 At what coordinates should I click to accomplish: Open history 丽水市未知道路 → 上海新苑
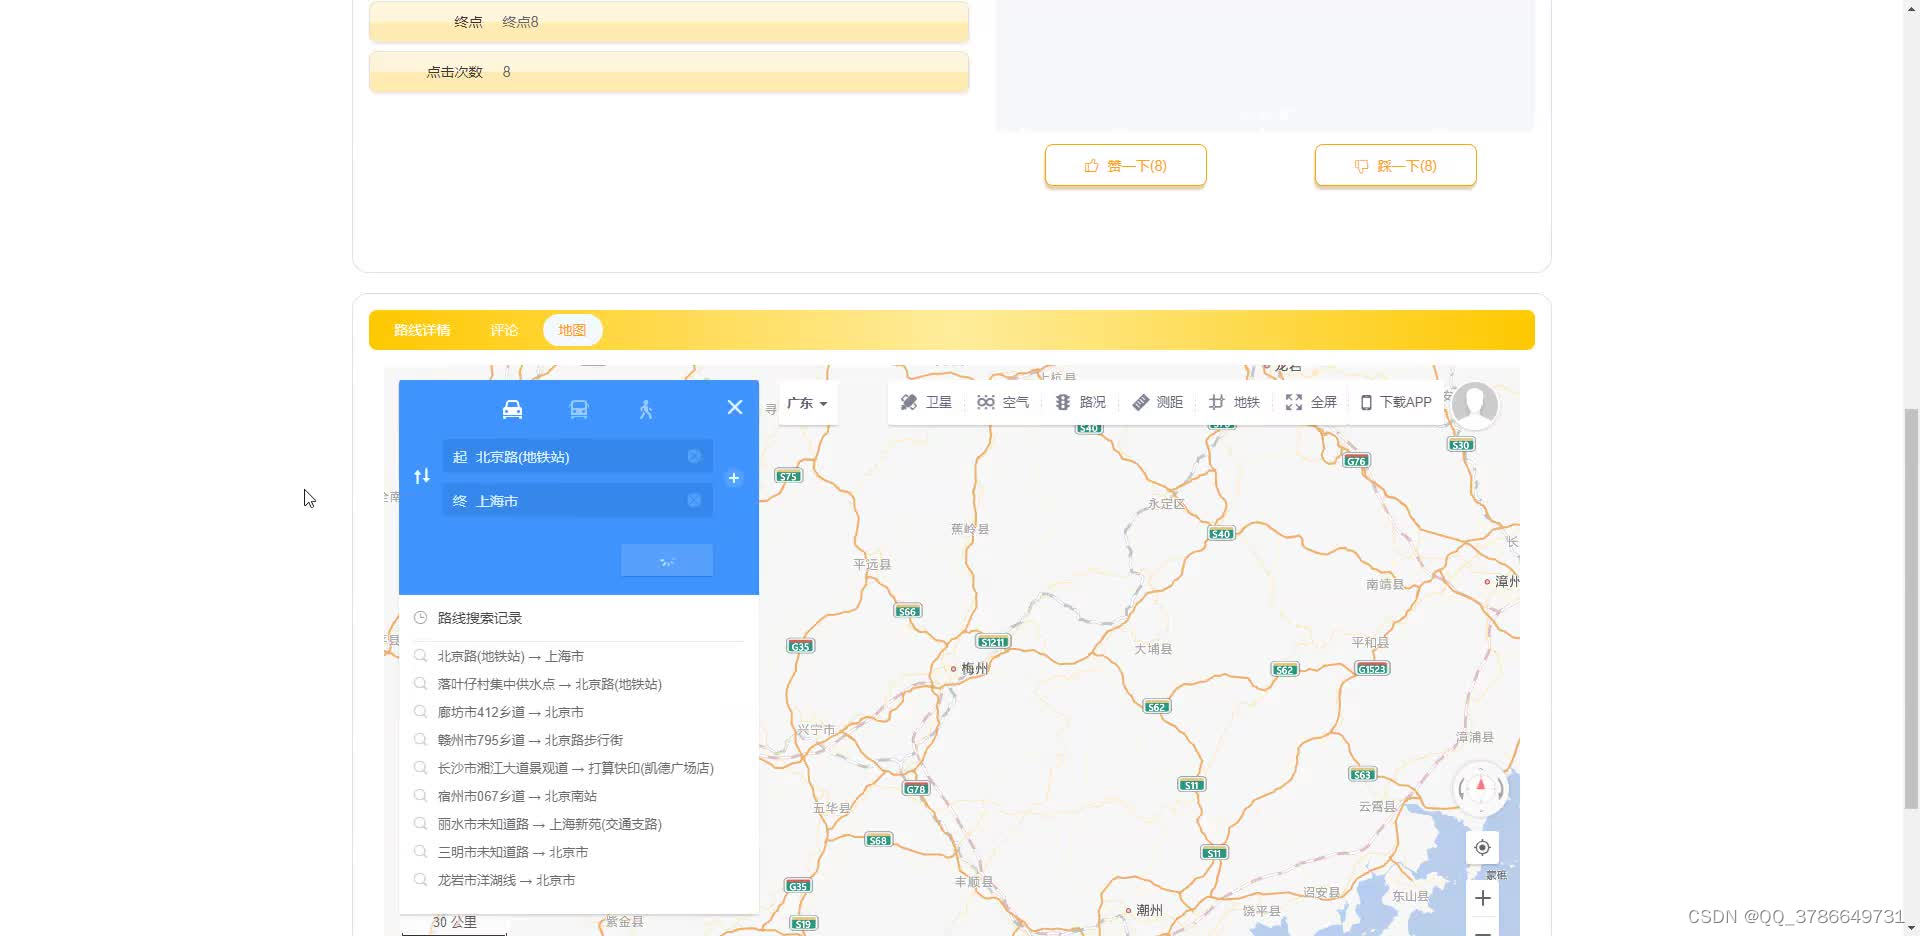(x=549, y=824)
